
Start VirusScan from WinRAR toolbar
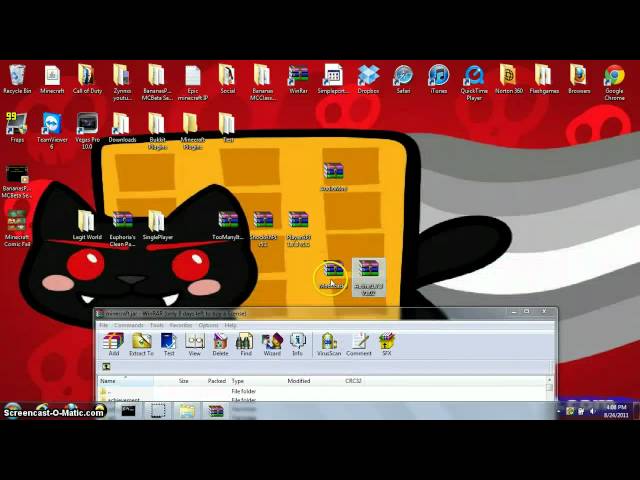click(329, 344)
